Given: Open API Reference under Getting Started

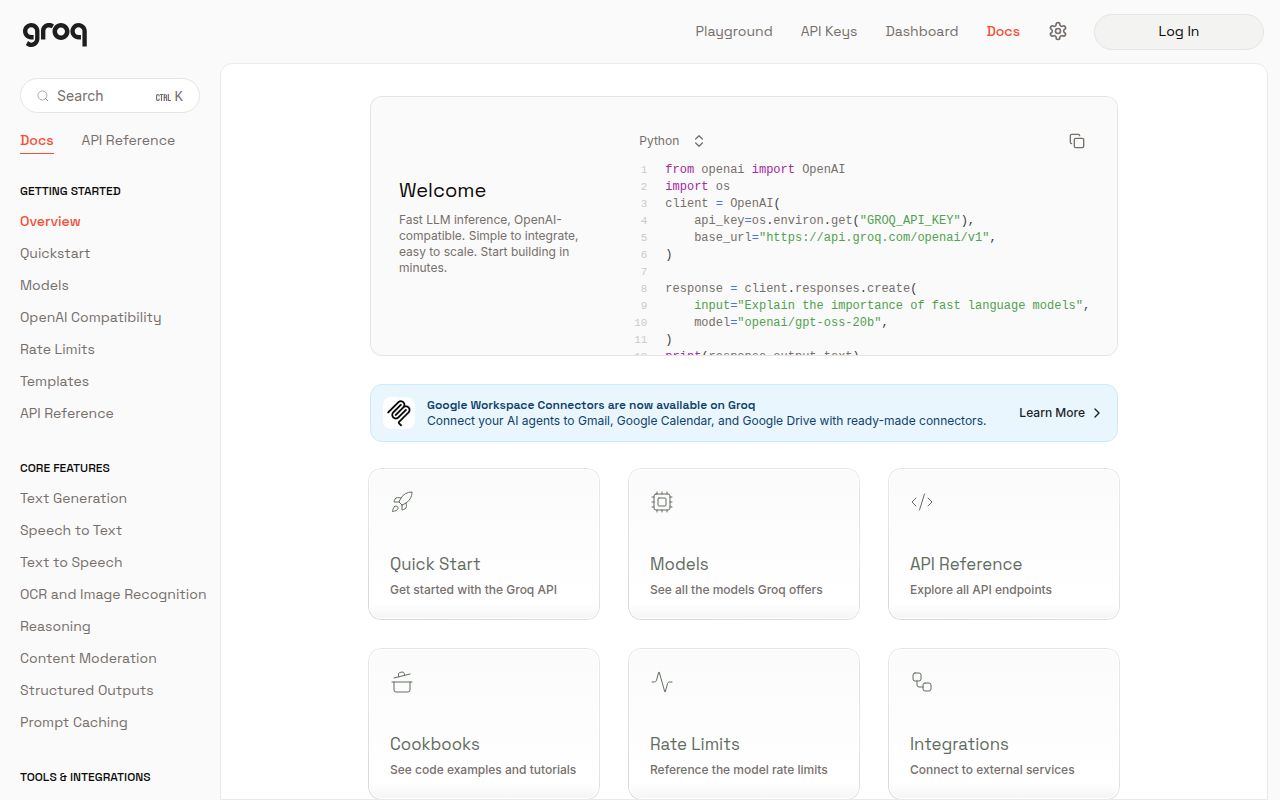Looking at the screenshot, I should tap(67, 413).
